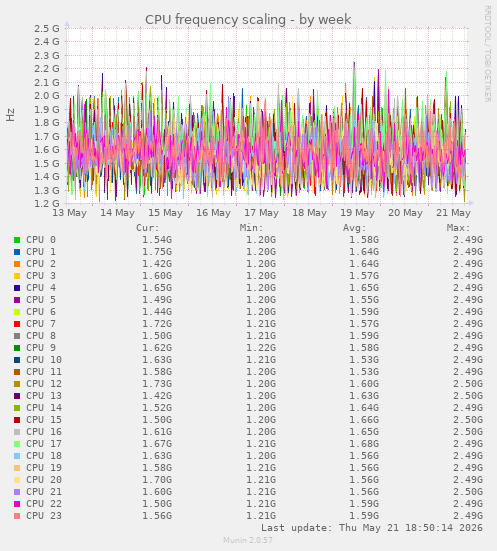
Task: Click the '13 May' x-axis label
Action: pyautogui.click(x=69, y=213)
